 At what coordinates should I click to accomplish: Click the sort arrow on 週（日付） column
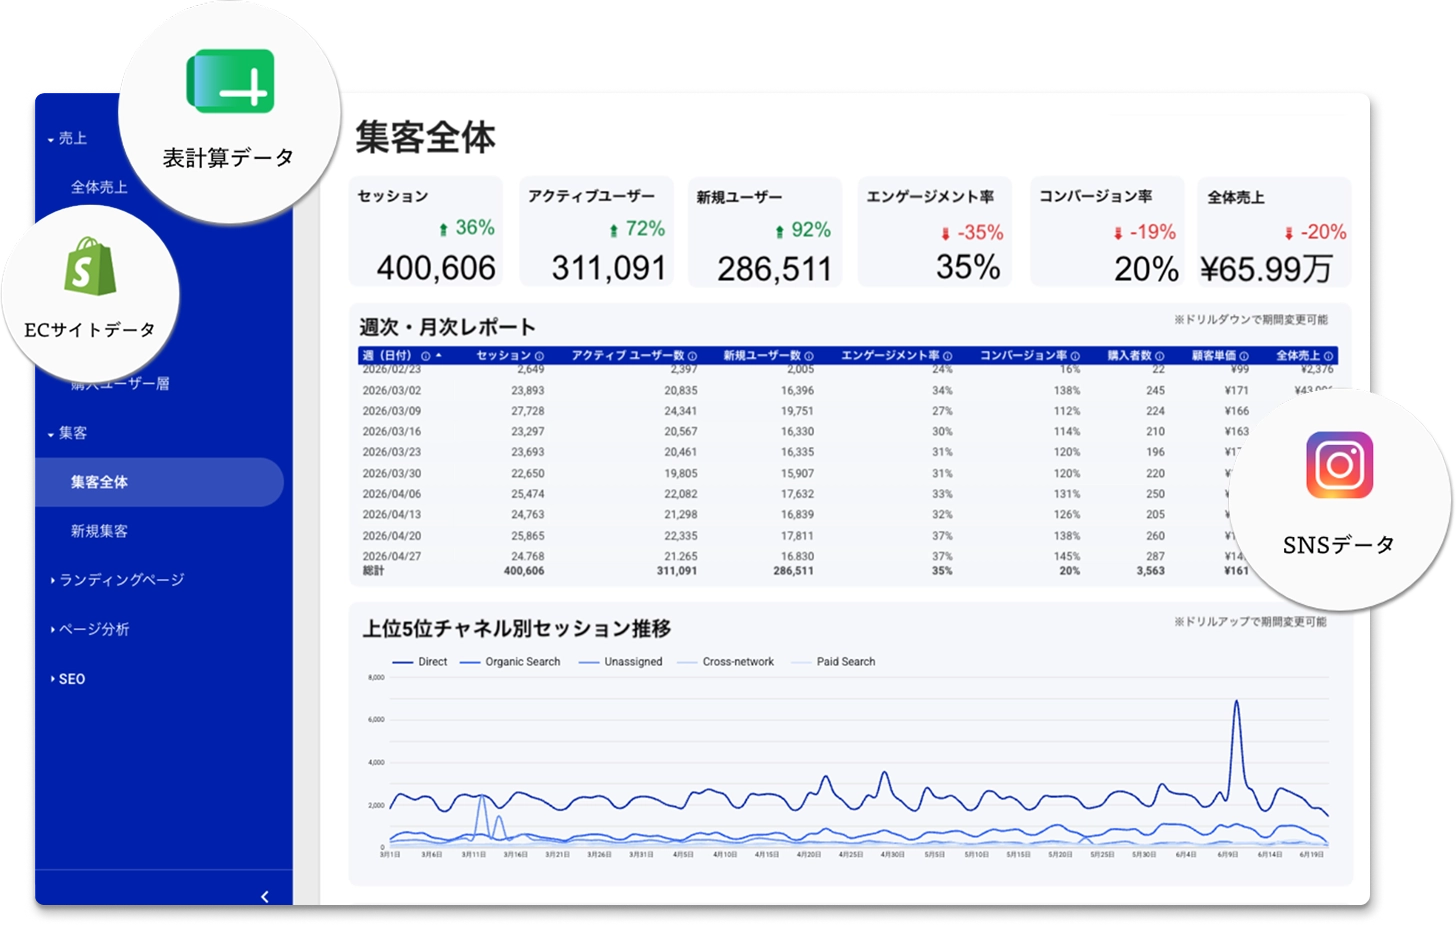(438, 355)
